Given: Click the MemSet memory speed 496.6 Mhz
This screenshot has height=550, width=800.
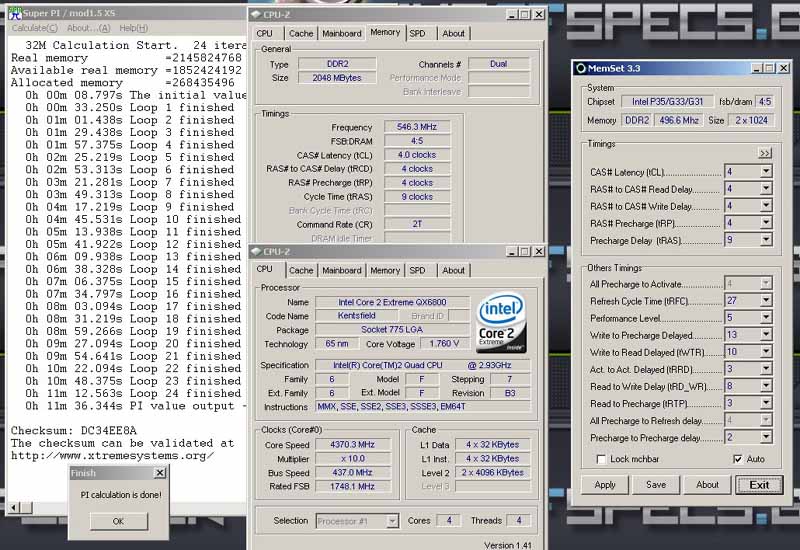Looking at the screenshot, I should (679, 120).
